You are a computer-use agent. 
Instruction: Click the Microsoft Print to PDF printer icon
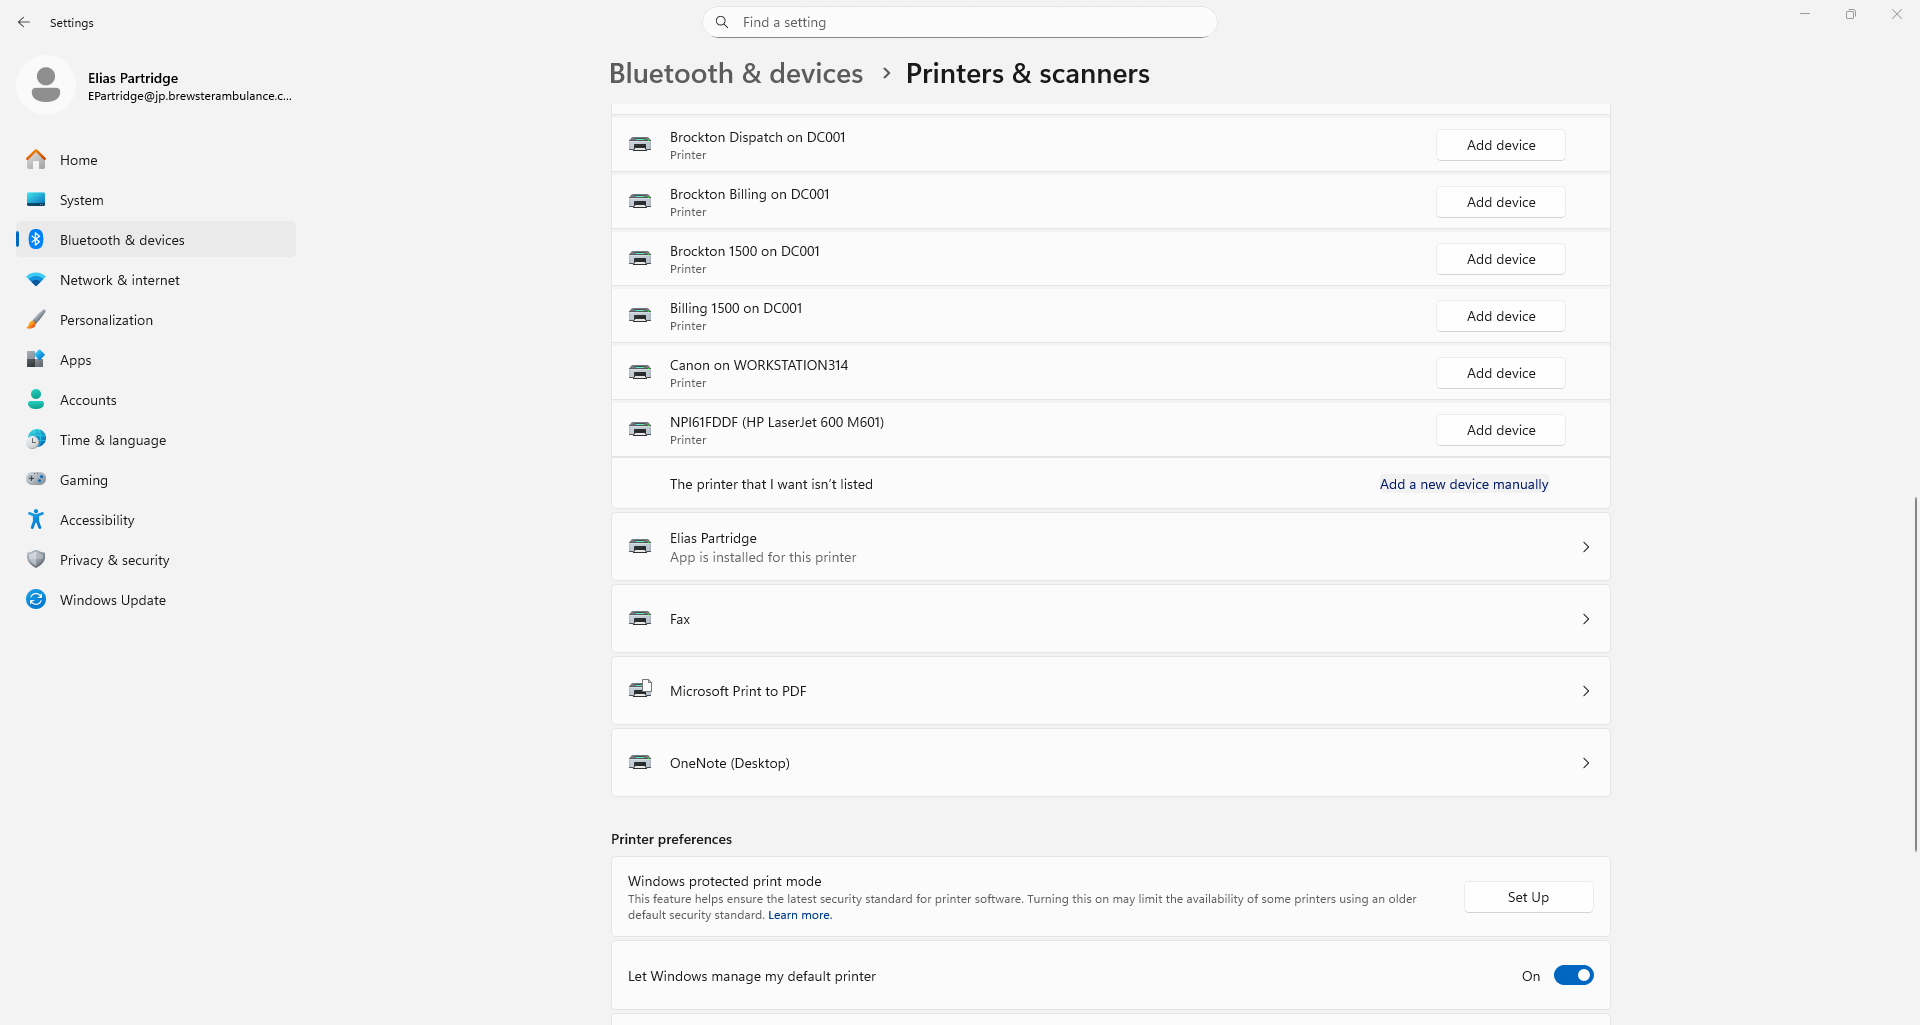coord(640,690)
